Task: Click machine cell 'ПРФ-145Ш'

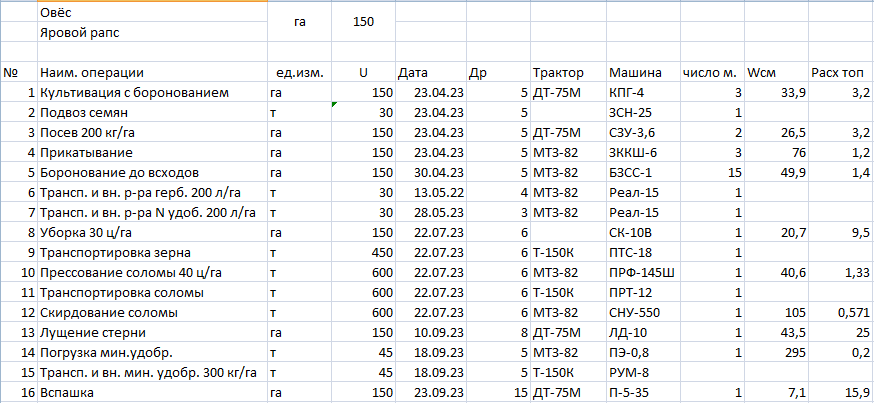Action: coord(643,273)
